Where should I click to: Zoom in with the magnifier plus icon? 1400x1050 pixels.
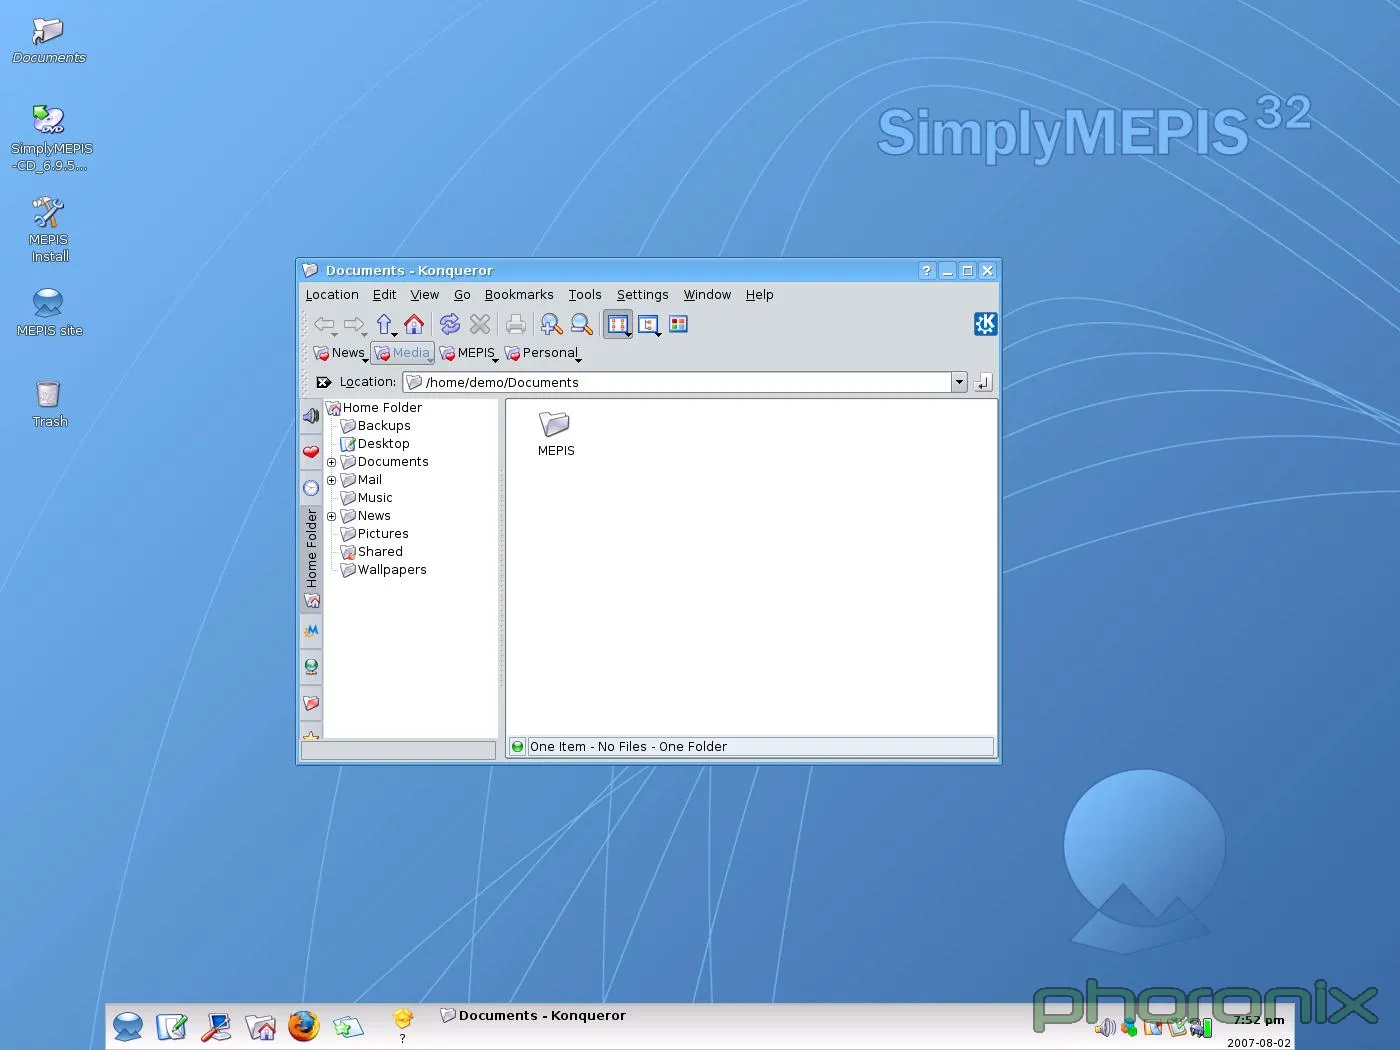[x=551, y=324]
